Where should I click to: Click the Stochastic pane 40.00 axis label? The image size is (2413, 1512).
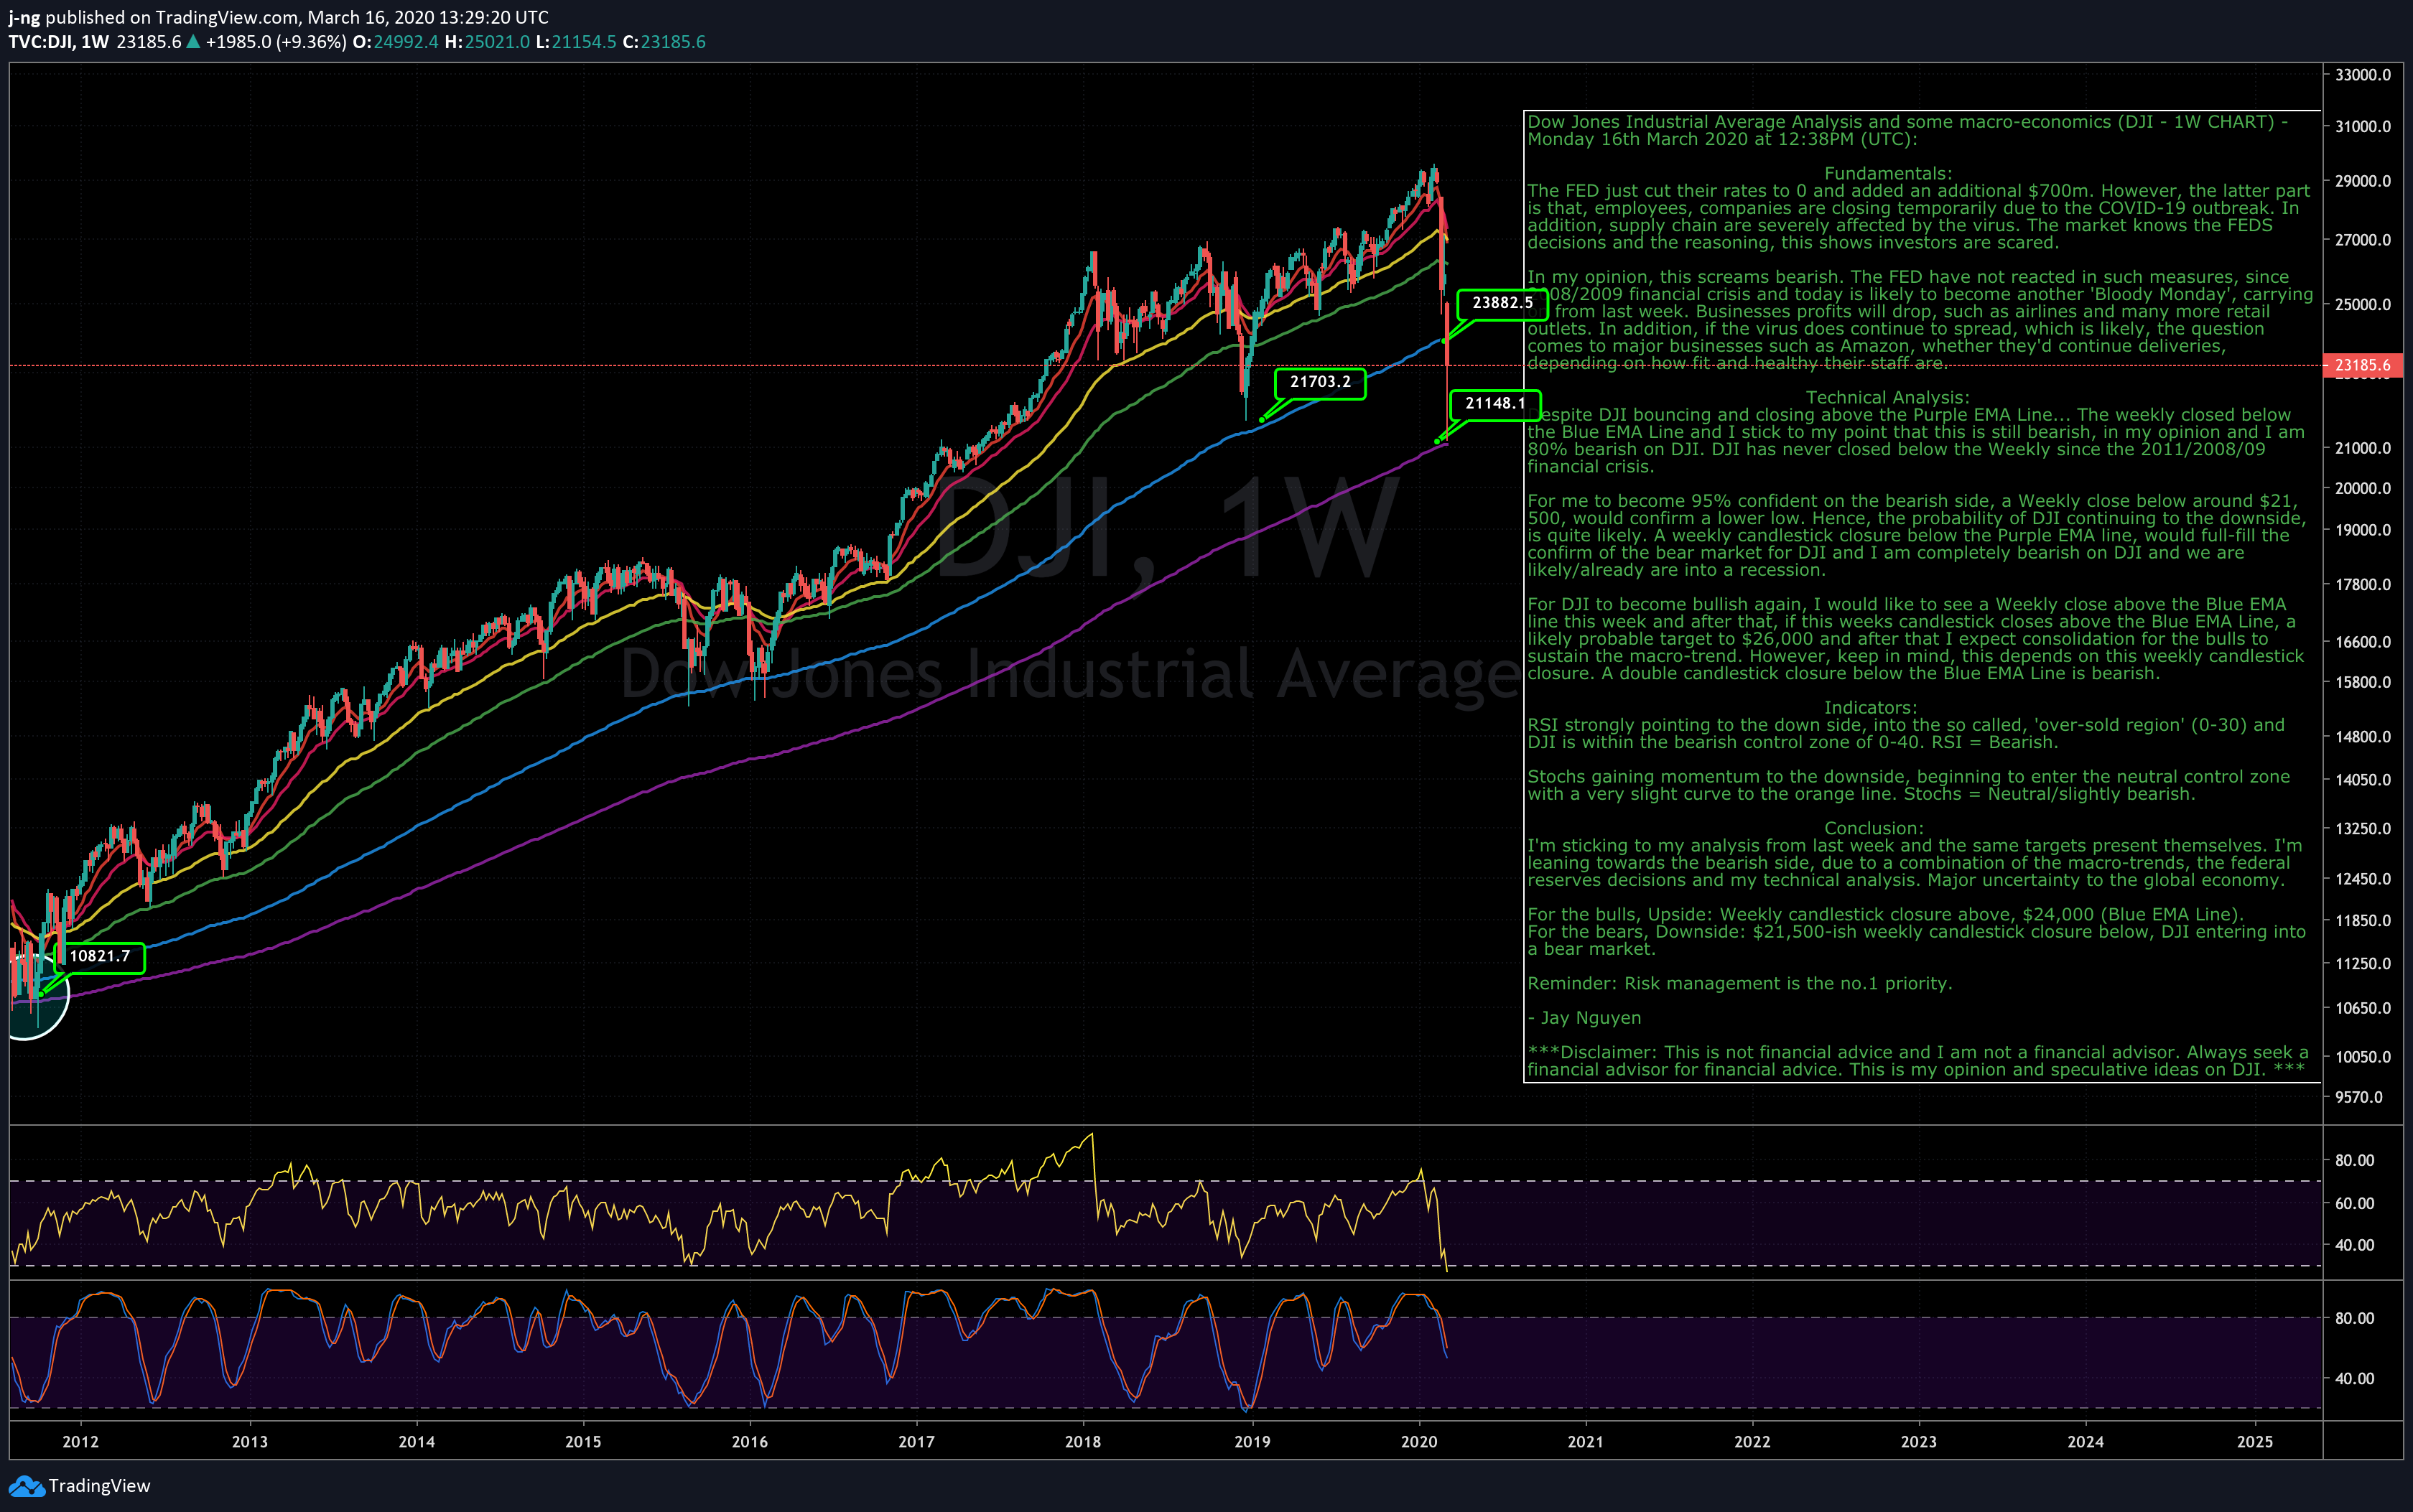(2354, 1379)
